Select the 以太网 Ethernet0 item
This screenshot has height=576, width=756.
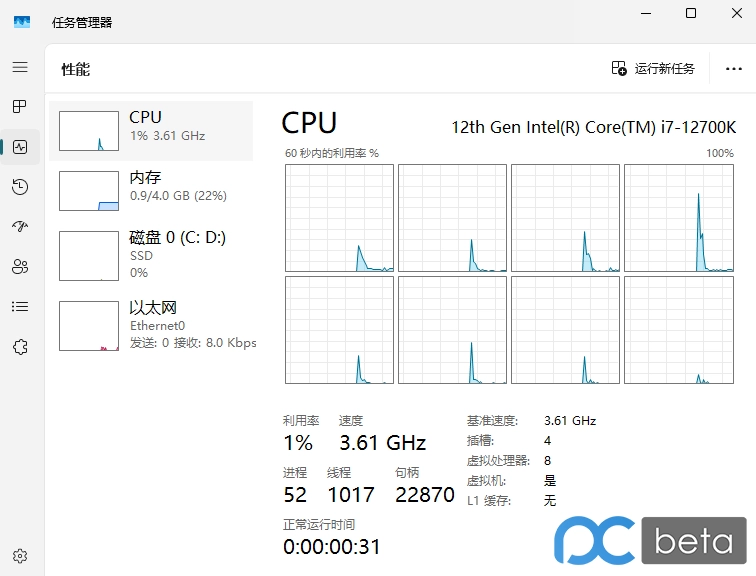(x=151, y=325)
